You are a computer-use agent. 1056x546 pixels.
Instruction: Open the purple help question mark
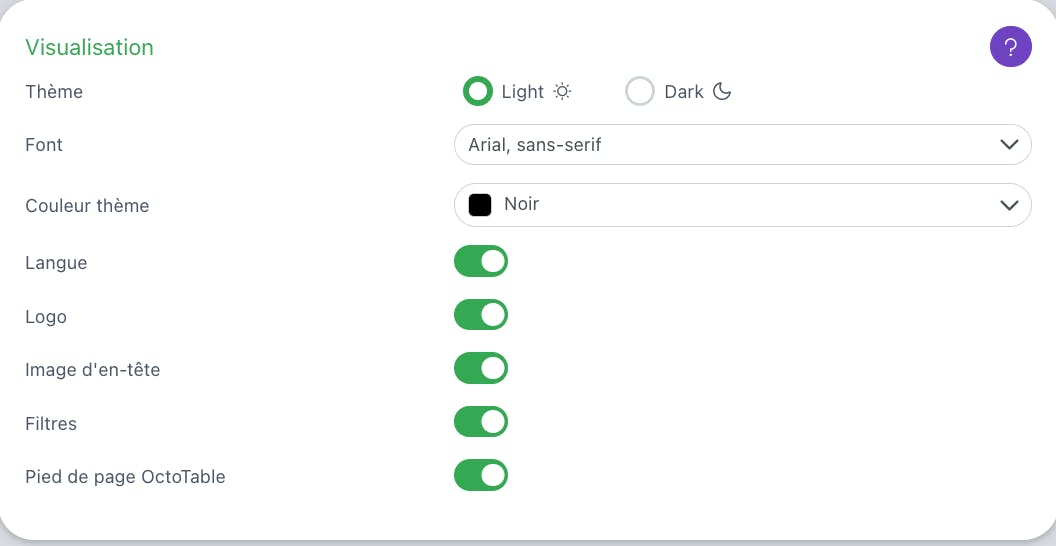point(1010,46)
